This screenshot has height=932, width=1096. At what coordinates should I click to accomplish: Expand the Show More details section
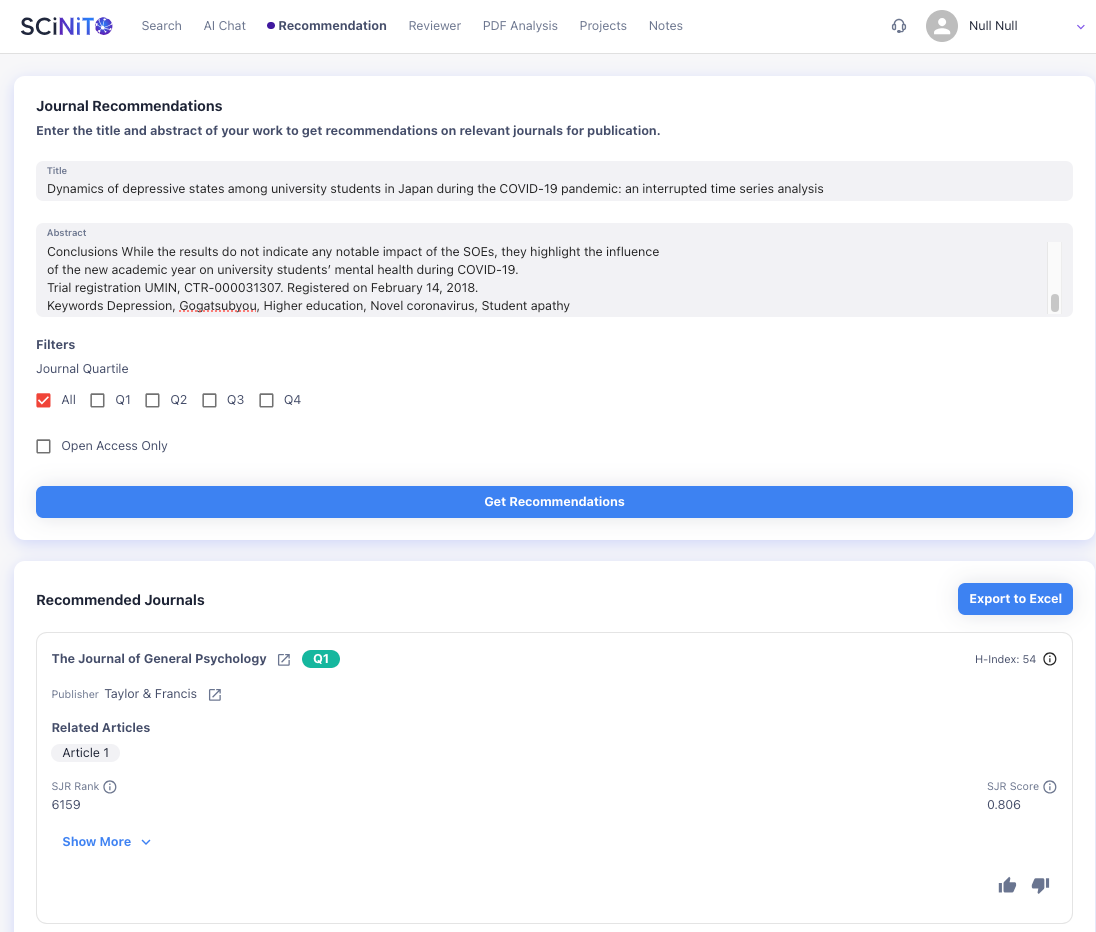click(106, 842)
